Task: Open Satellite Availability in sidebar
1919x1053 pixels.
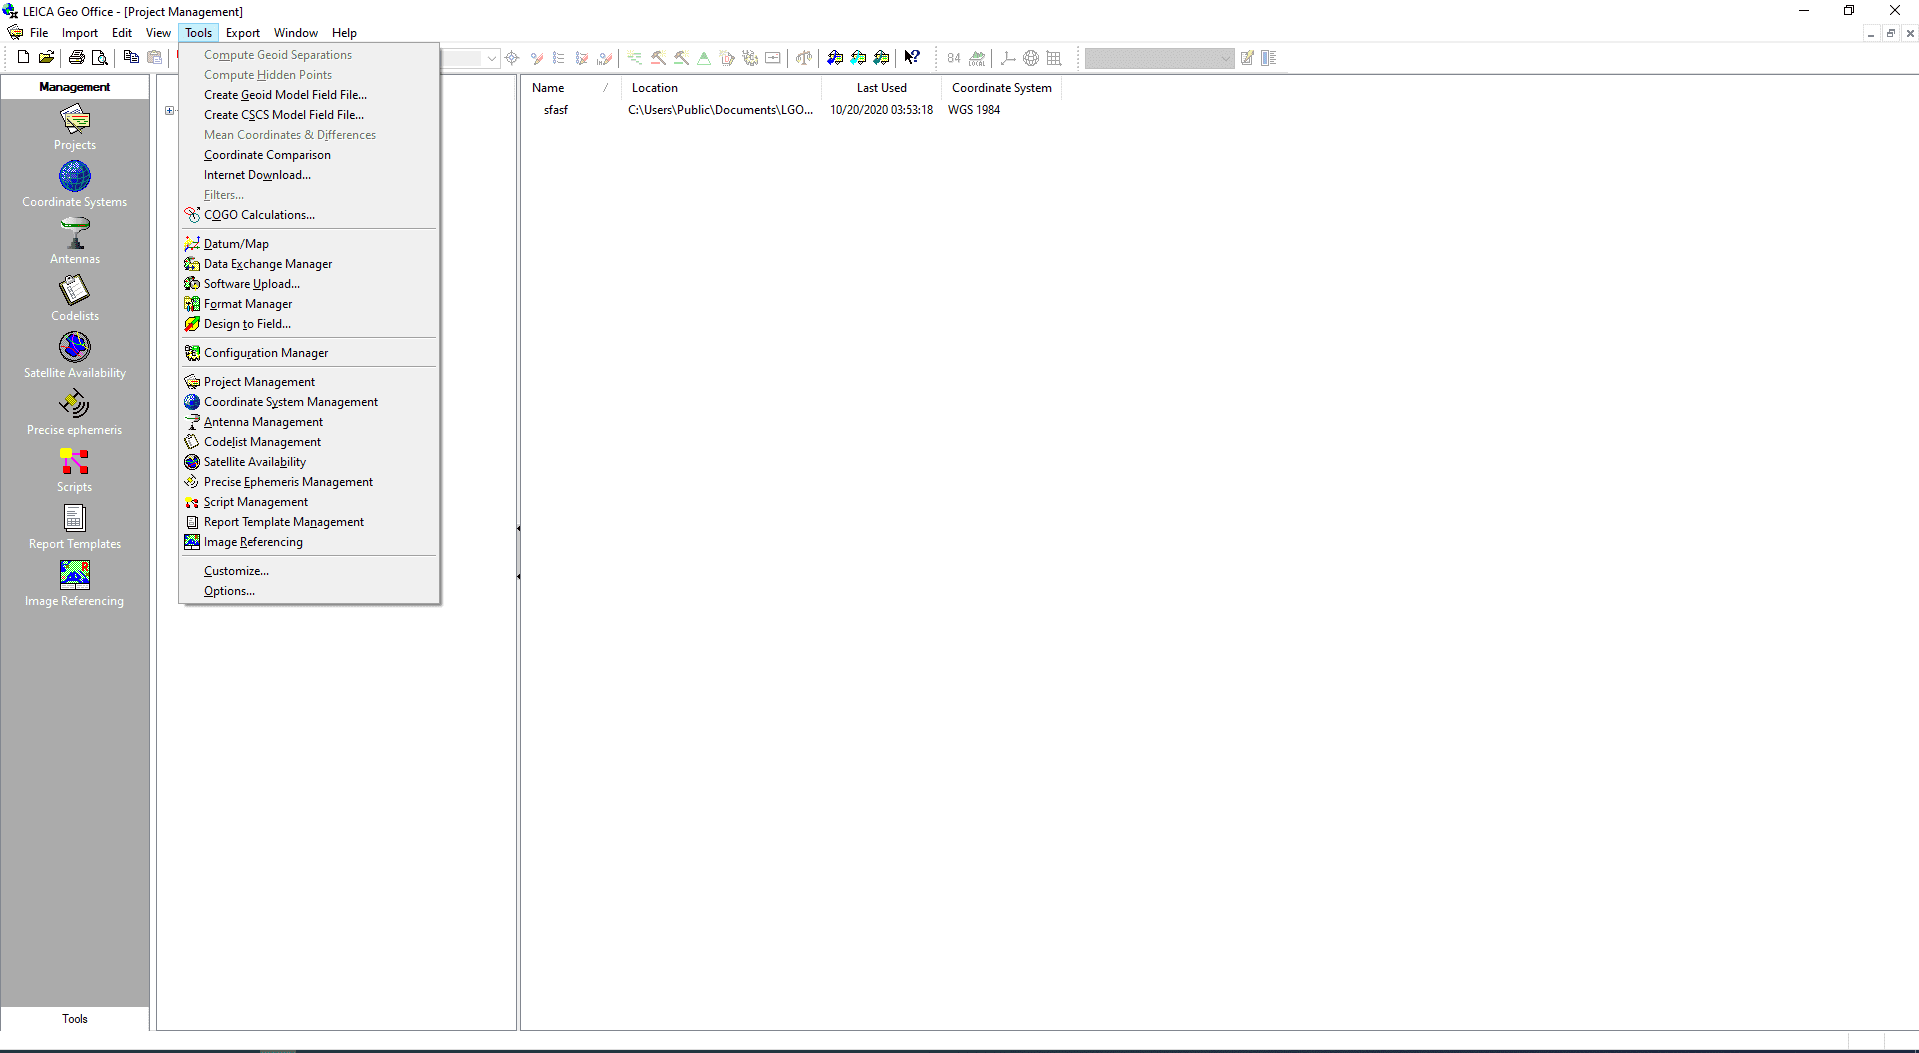Action: click(75, 356)
